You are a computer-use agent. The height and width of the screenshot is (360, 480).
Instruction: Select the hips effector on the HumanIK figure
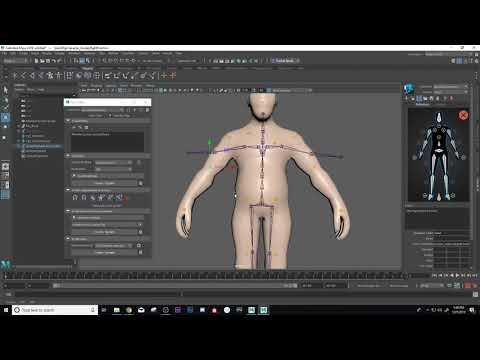439,151
